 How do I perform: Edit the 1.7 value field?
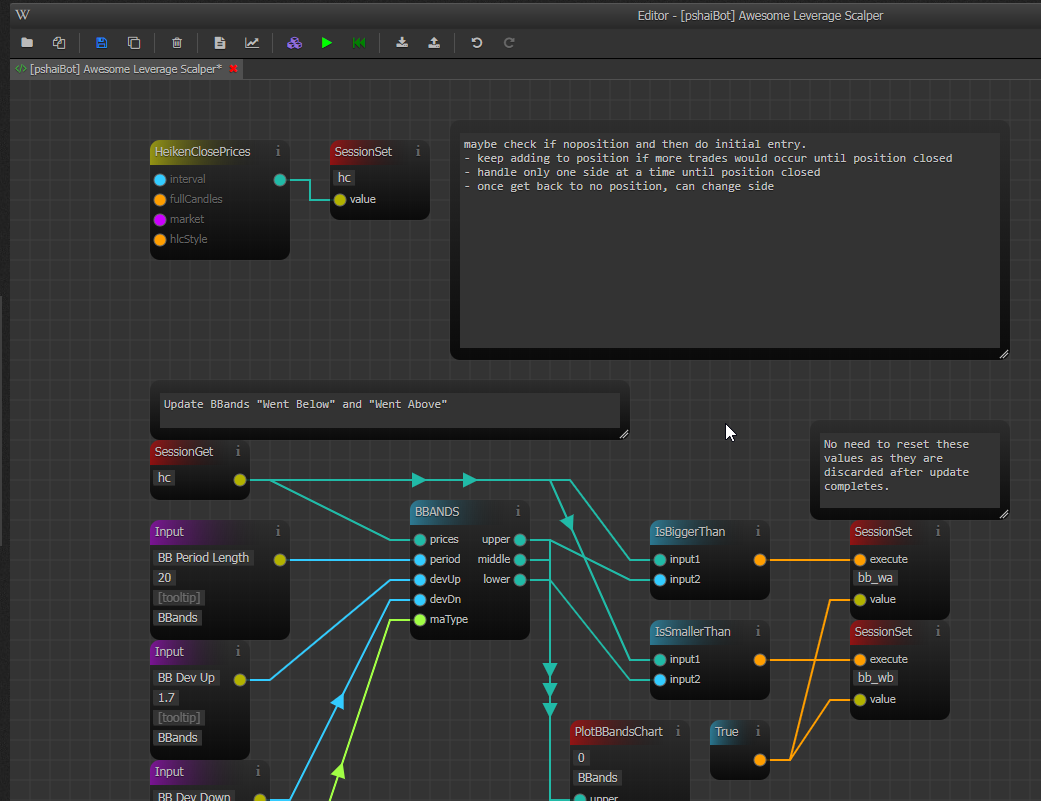click(x=167, y=697)
